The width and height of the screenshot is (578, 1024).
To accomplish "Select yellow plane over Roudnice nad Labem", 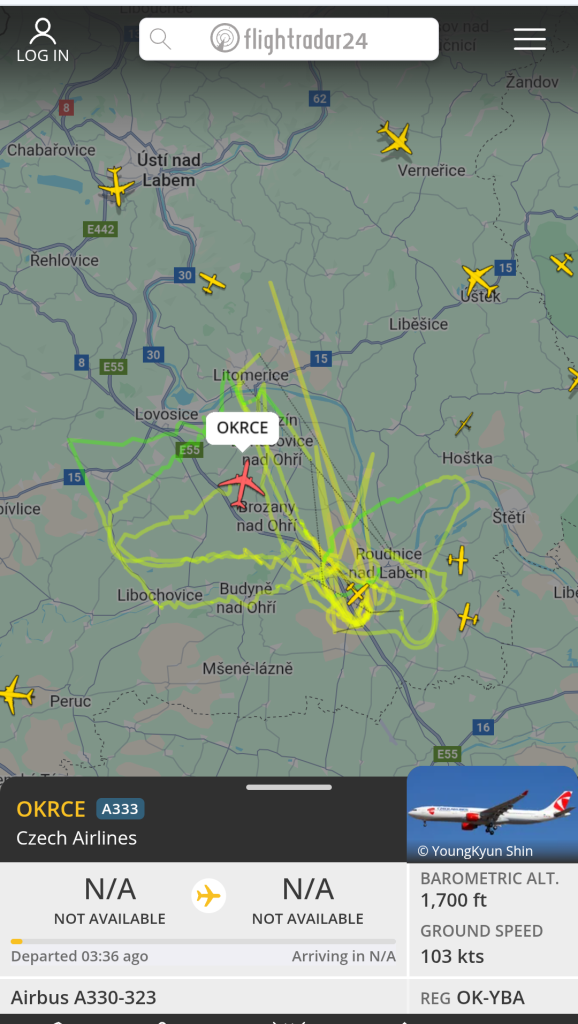I will pyautogui.click(x=357, y=593).
